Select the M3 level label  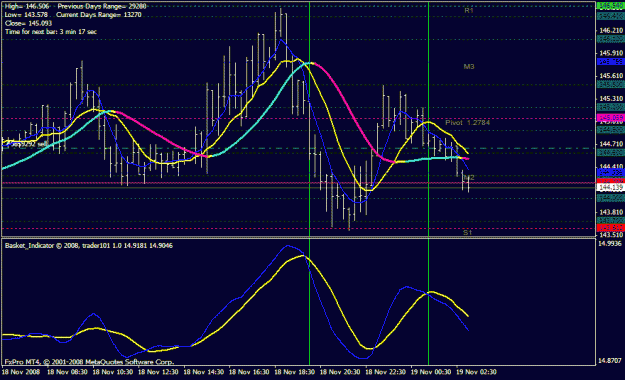click(469, 67)
